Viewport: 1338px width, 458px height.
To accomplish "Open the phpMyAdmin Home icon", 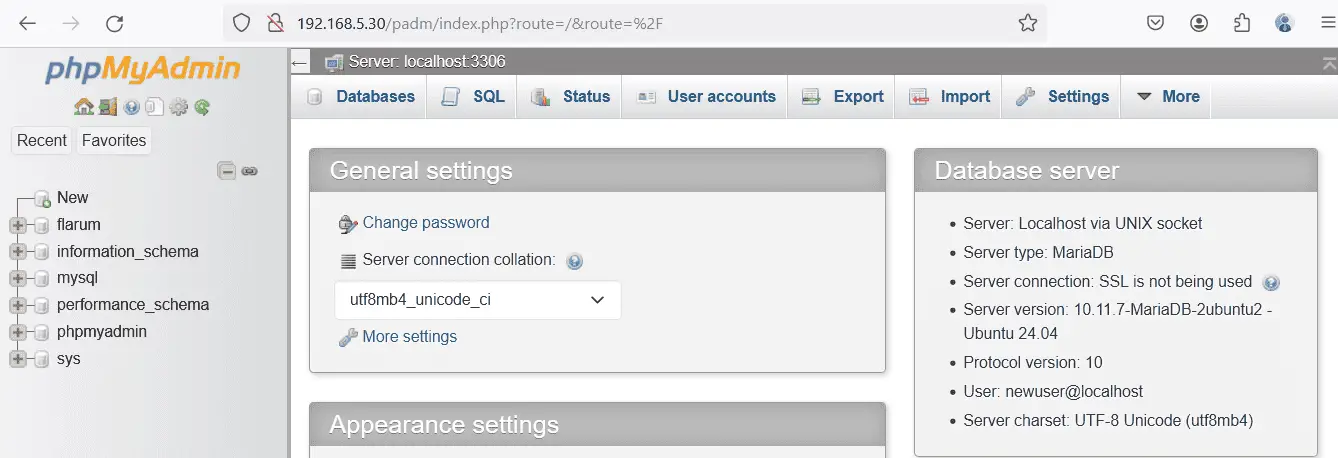I will click(84, 107).
